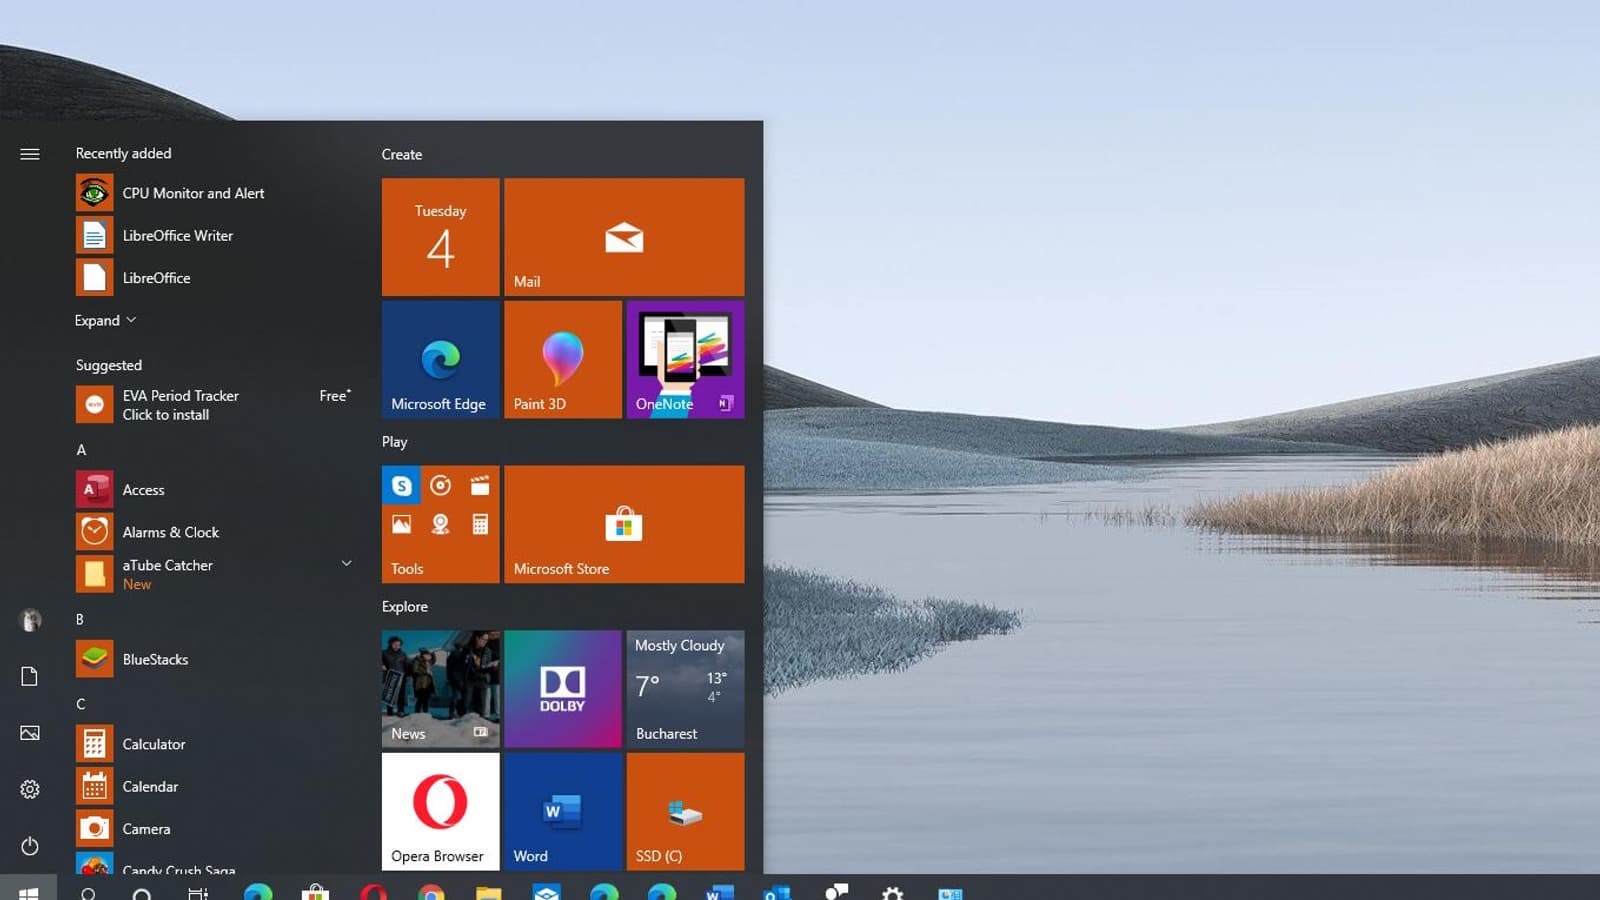Image resolution: width=1600 pixels, height=900 pixels.
Task: Open the Tuesday 4 calendar tile
Action: coord(440,237)
